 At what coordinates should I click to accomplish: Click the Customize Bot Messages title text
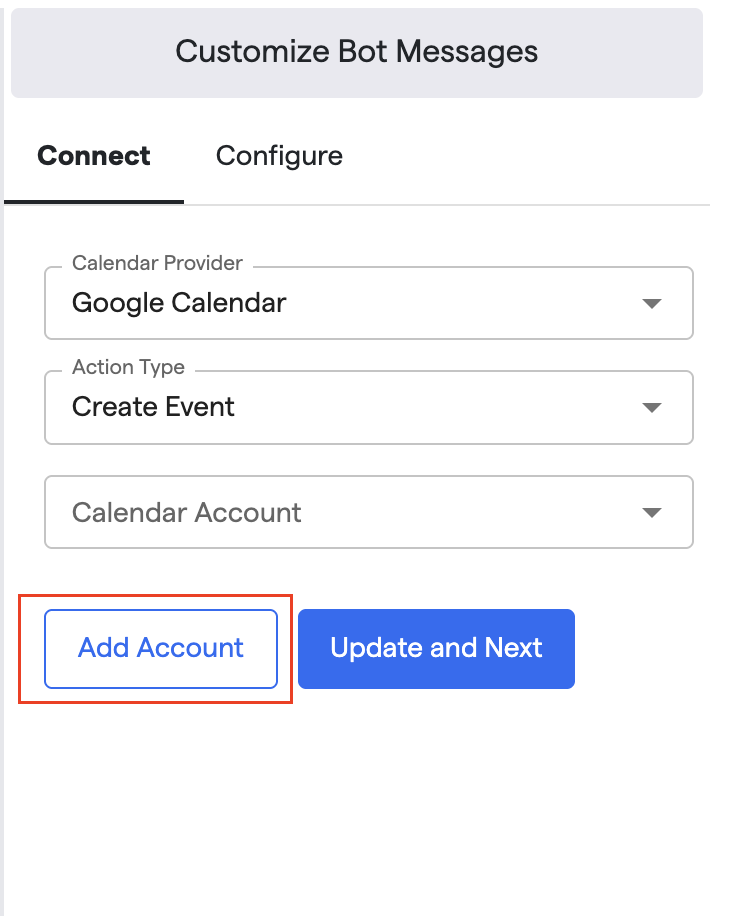[x=356, y=52]
